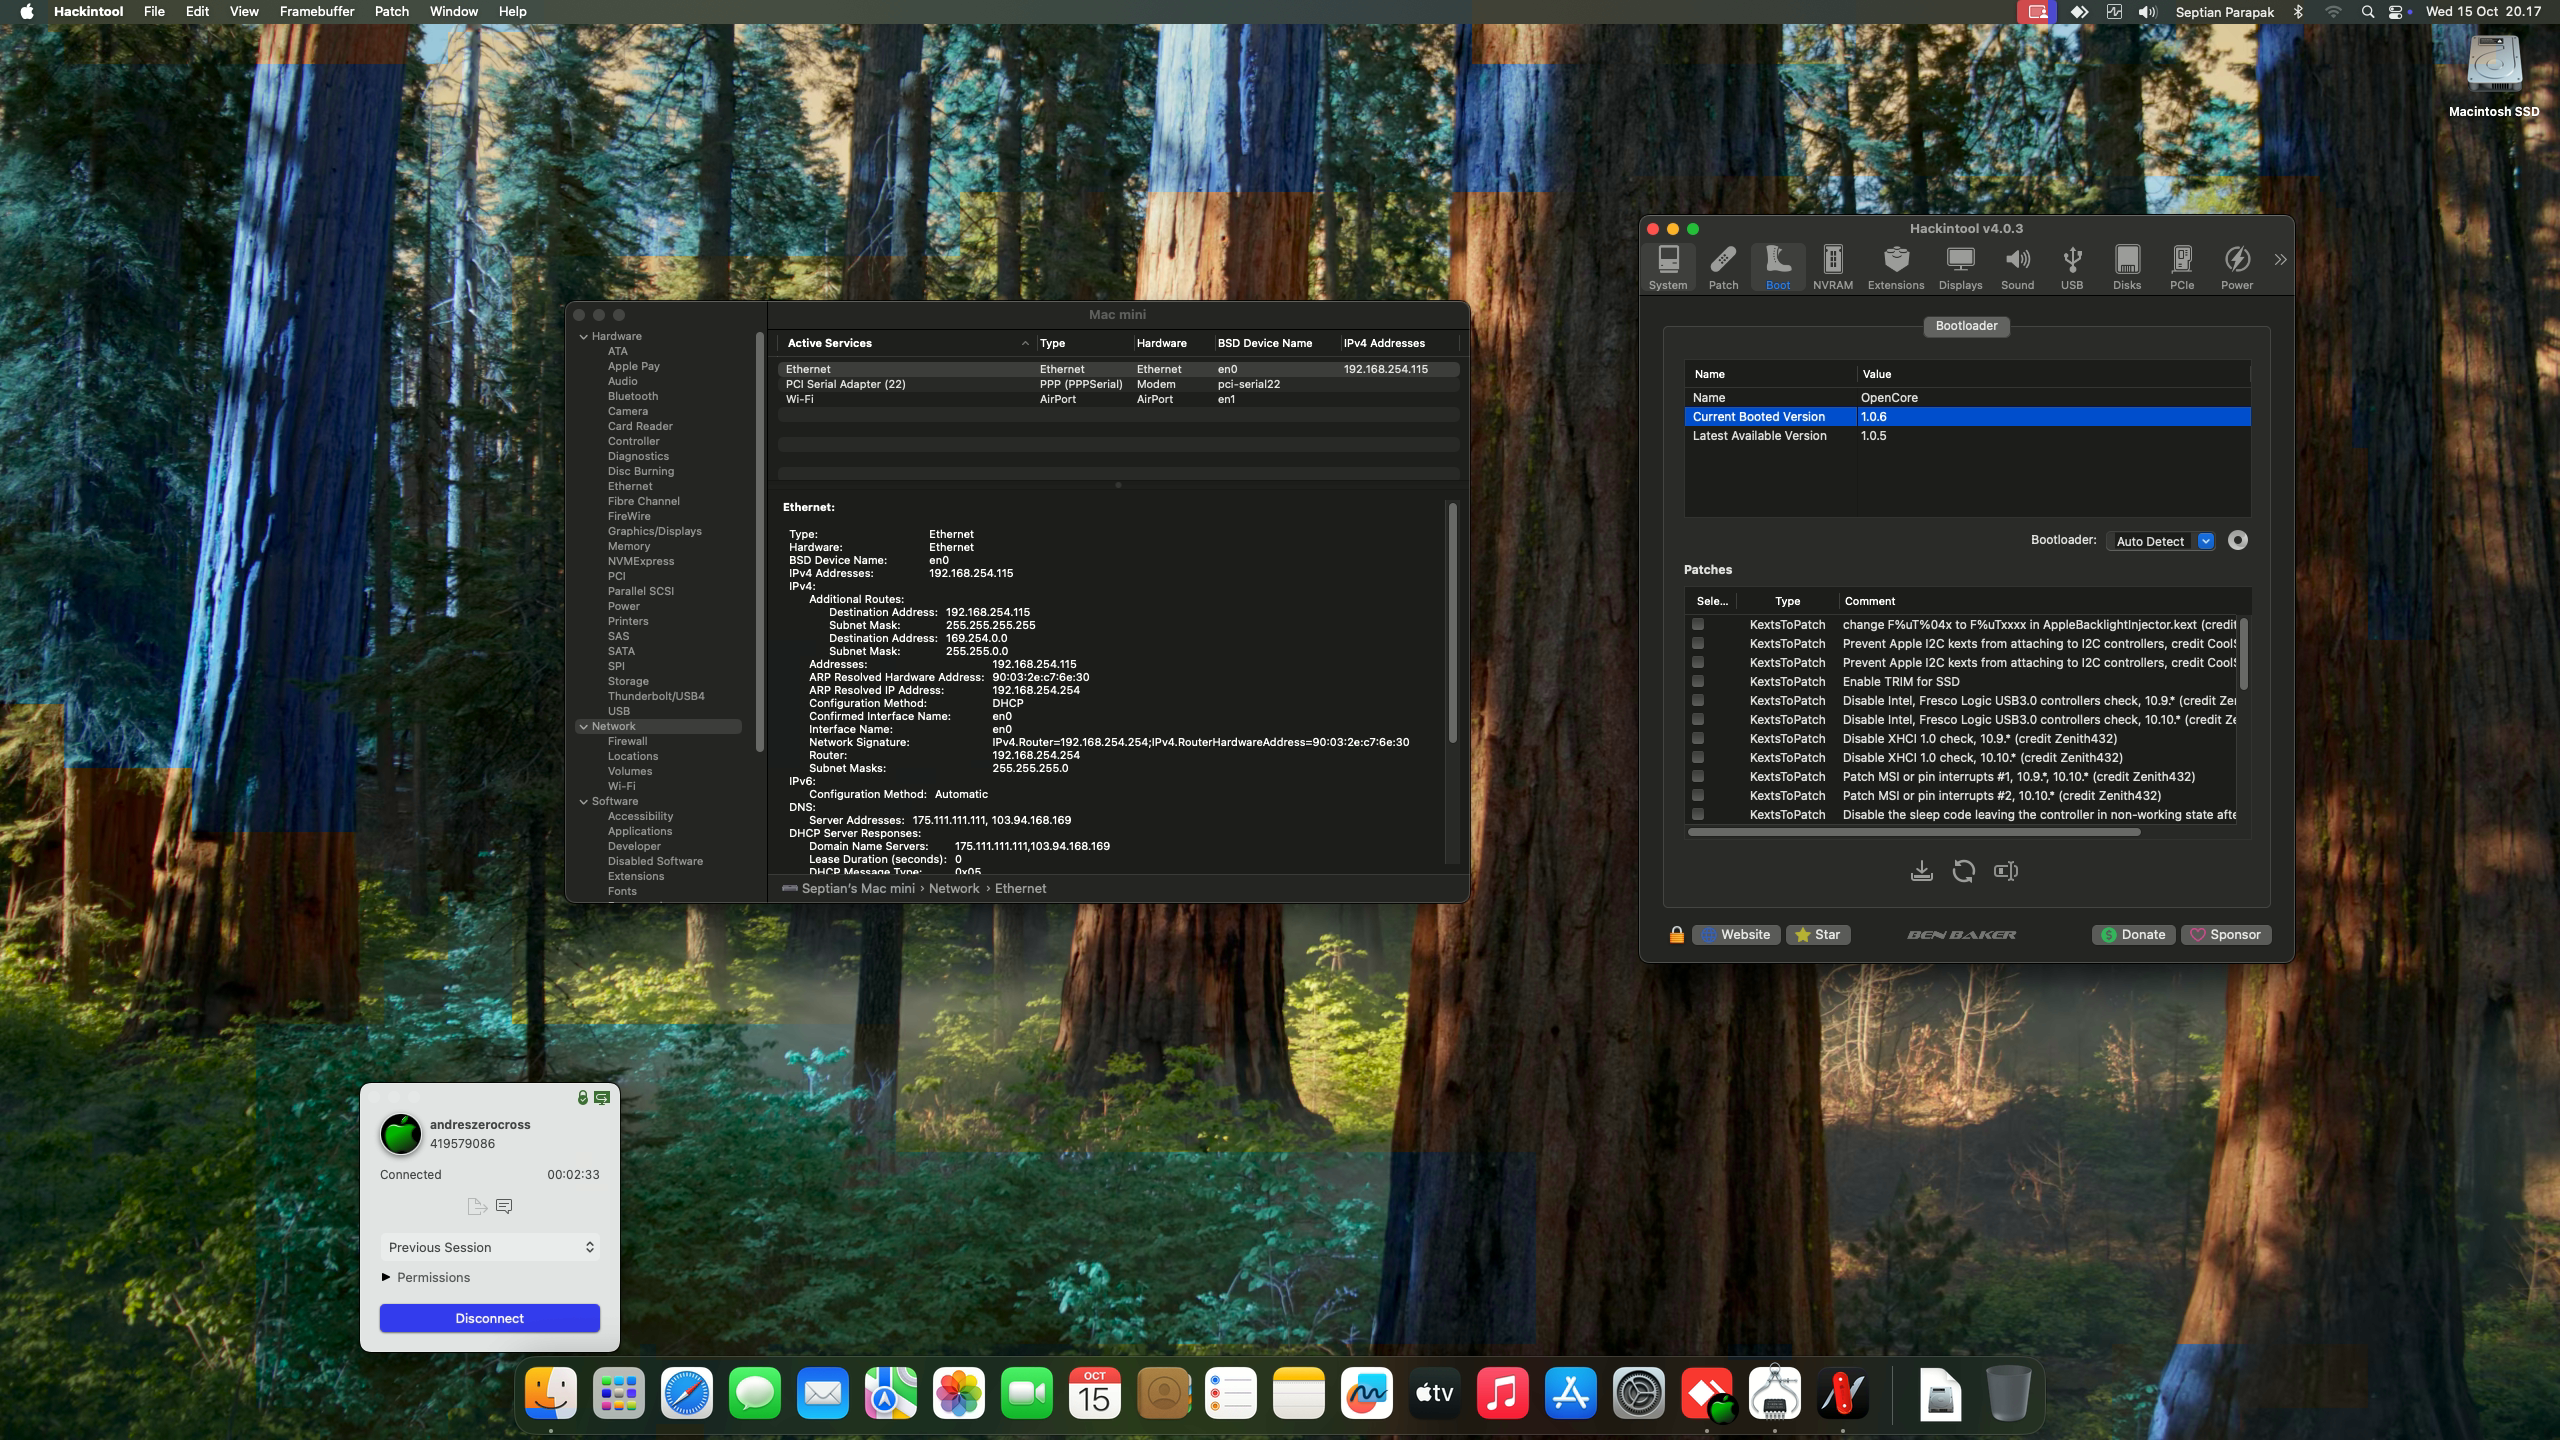Click Patches list horizontal scrollbar in Hackintool
Viewport: 2560px width, 1440px height.
(x=1914, y=832)
